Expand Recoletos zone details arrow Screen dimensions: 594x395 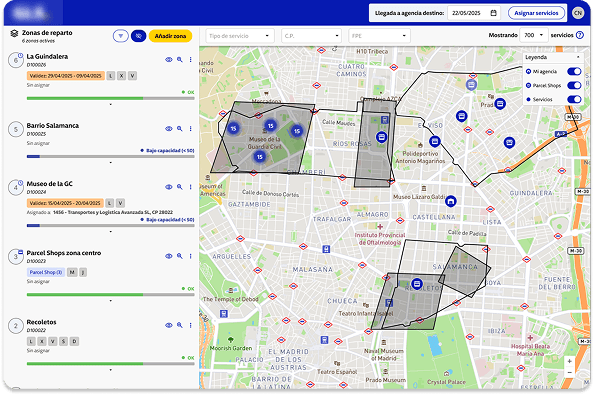111,370
